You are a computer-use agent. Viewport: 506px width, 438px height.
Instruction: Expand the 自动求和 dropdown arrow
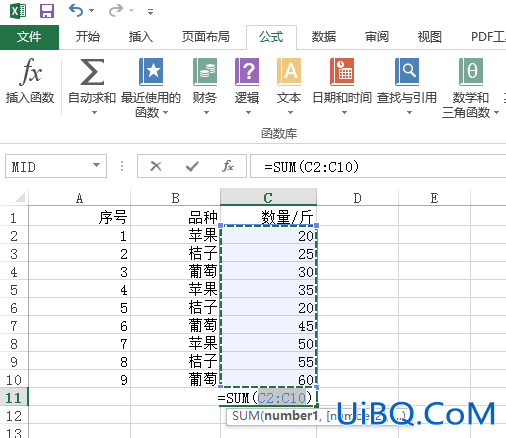coord(95,113)
